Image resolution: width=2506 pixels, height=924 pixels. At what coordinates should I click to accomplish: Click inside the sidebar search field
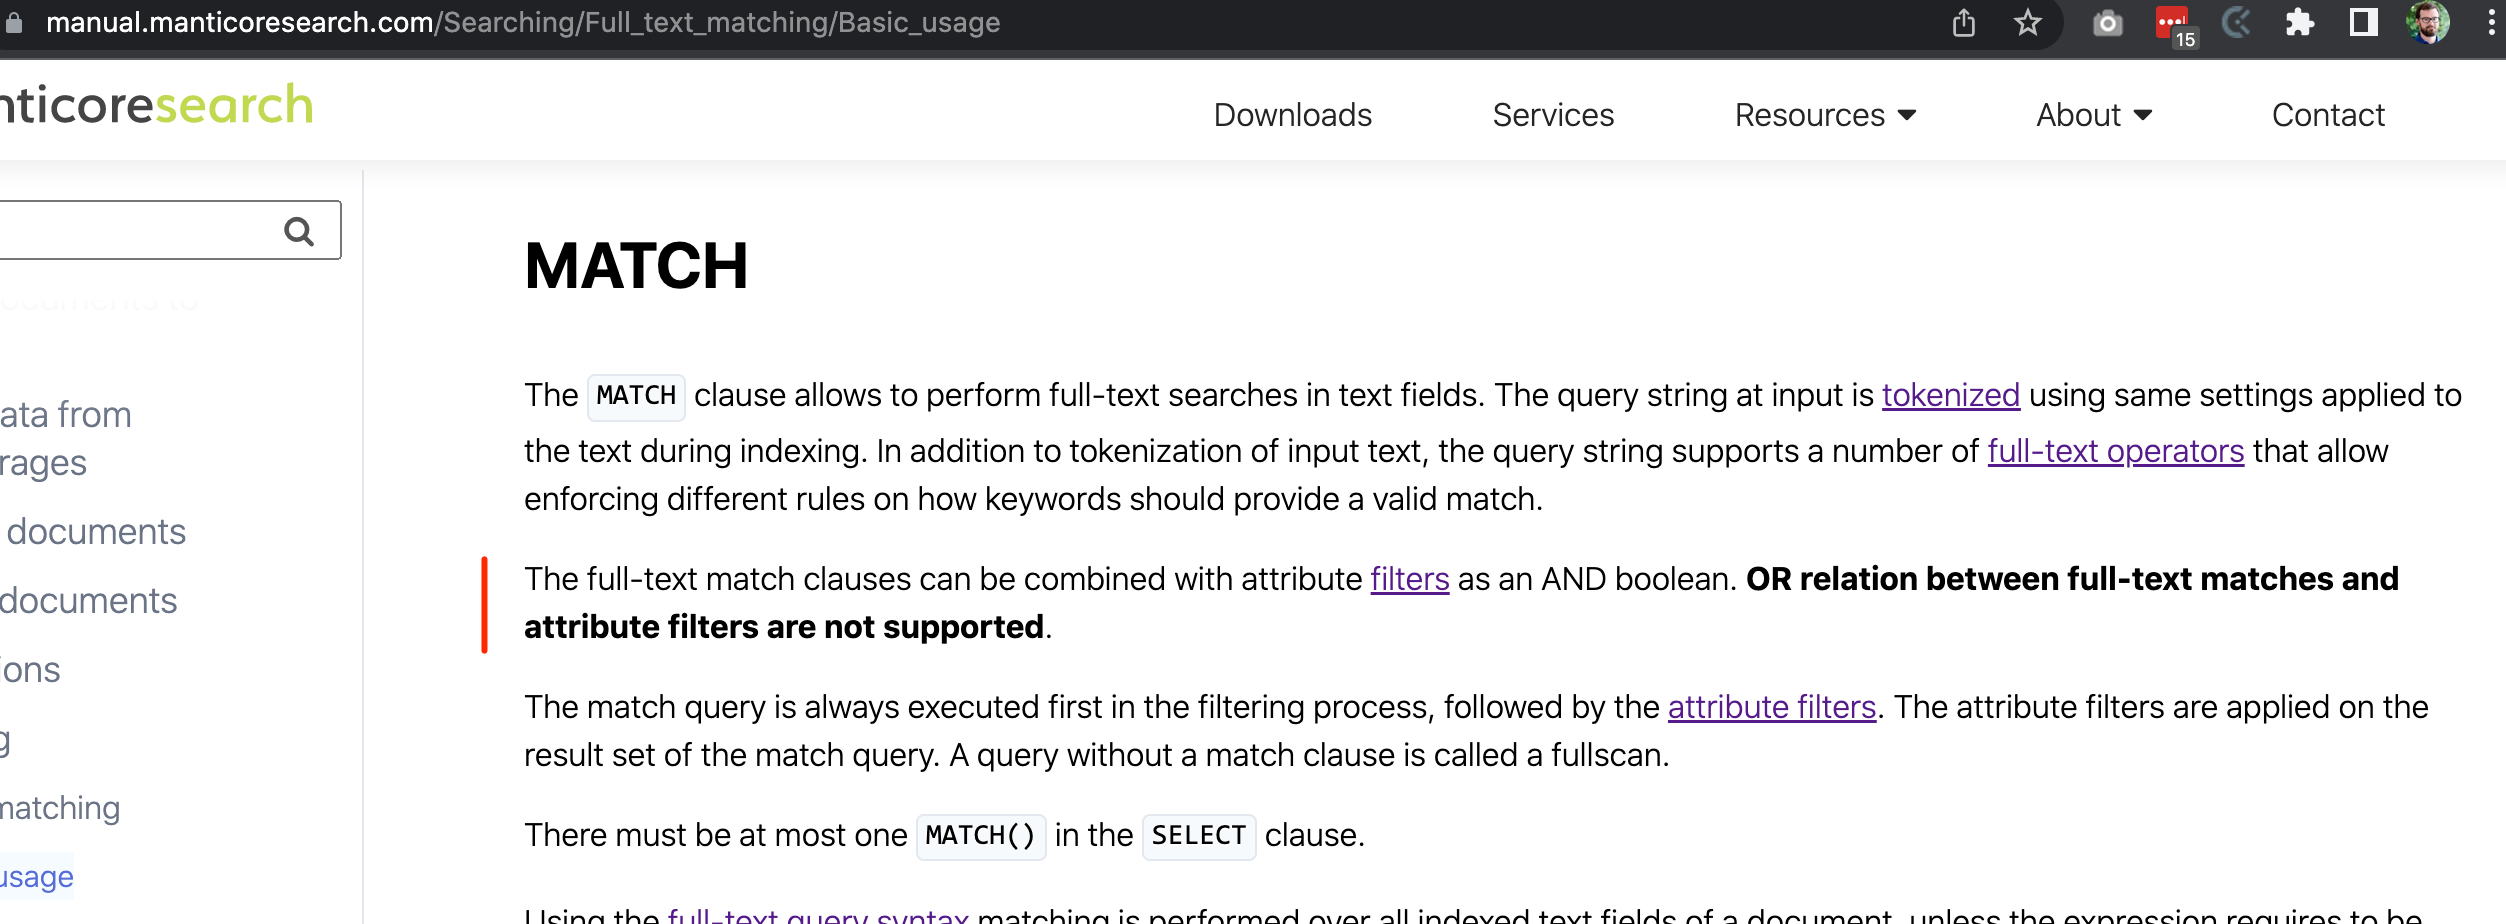[x=140, y=231]
